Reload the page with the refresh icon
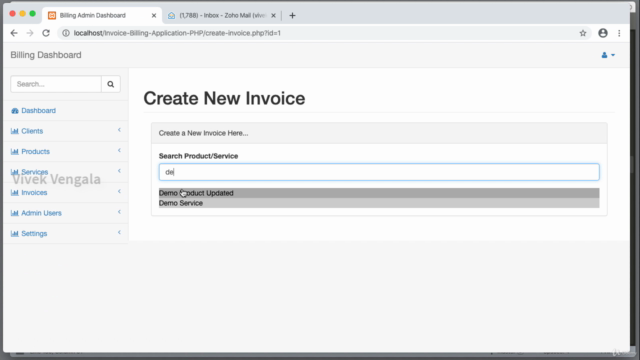The height and width of the screenshot is (360, 640). (46, 33)
